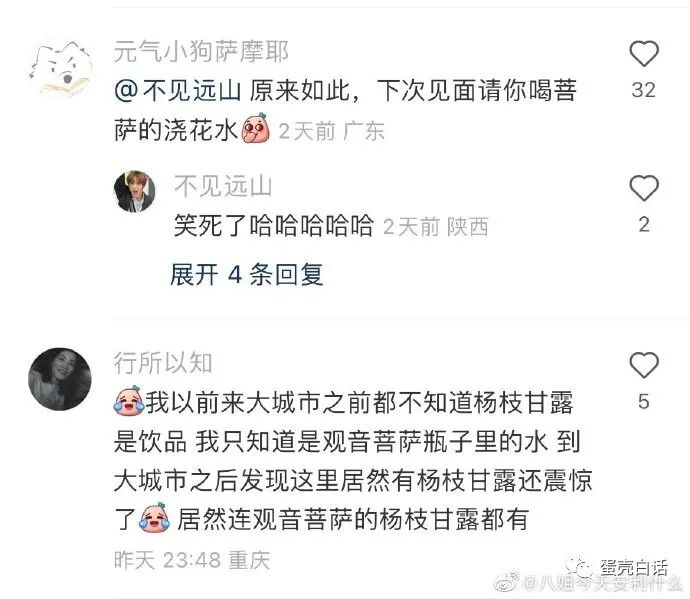Tap the Weibo watermark logo
Image resolution: width=690 pixels, height=599 pixels.
click(x=506, y=582)
